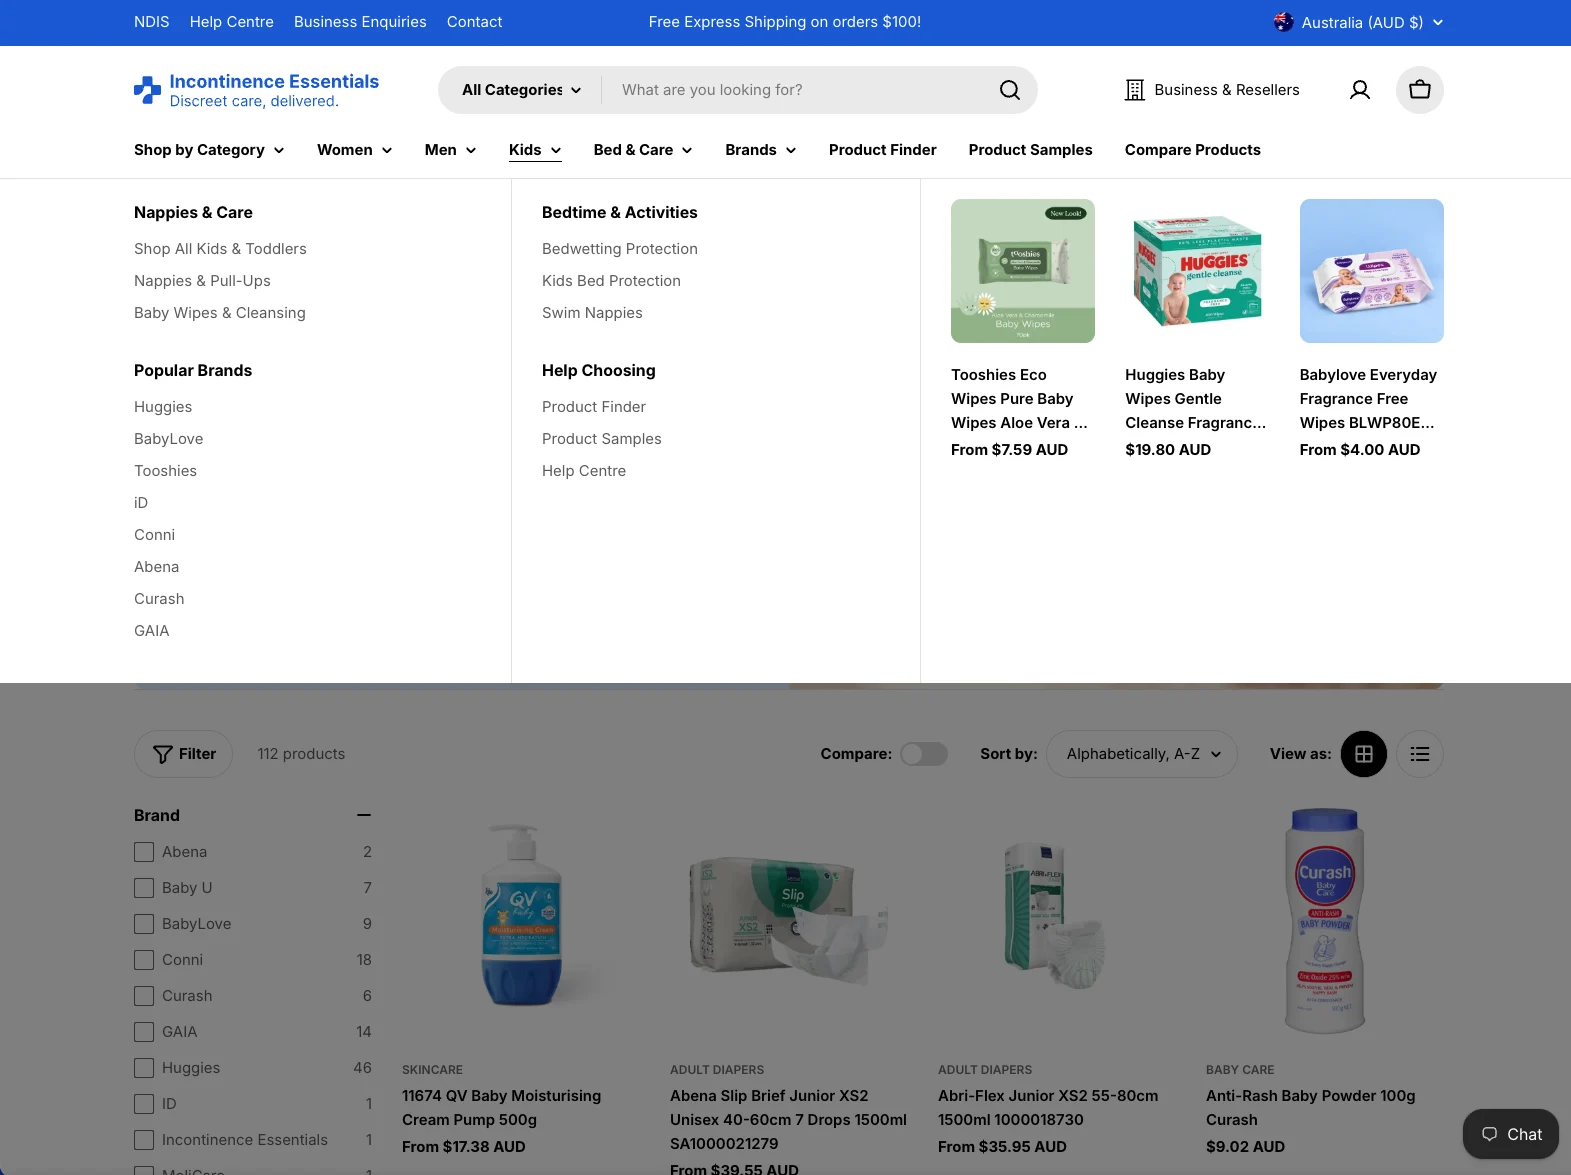The height and width of the screenshot is (1175, 1571).
Task: Check the Huggies brand checkbox
Action: coord(144,1068)
